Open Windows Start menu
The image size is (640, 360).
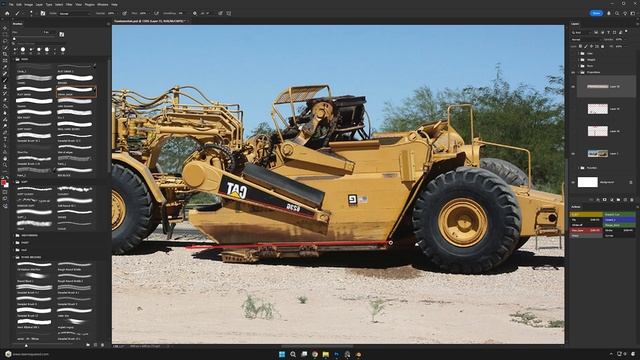click(x=282, y=354)
